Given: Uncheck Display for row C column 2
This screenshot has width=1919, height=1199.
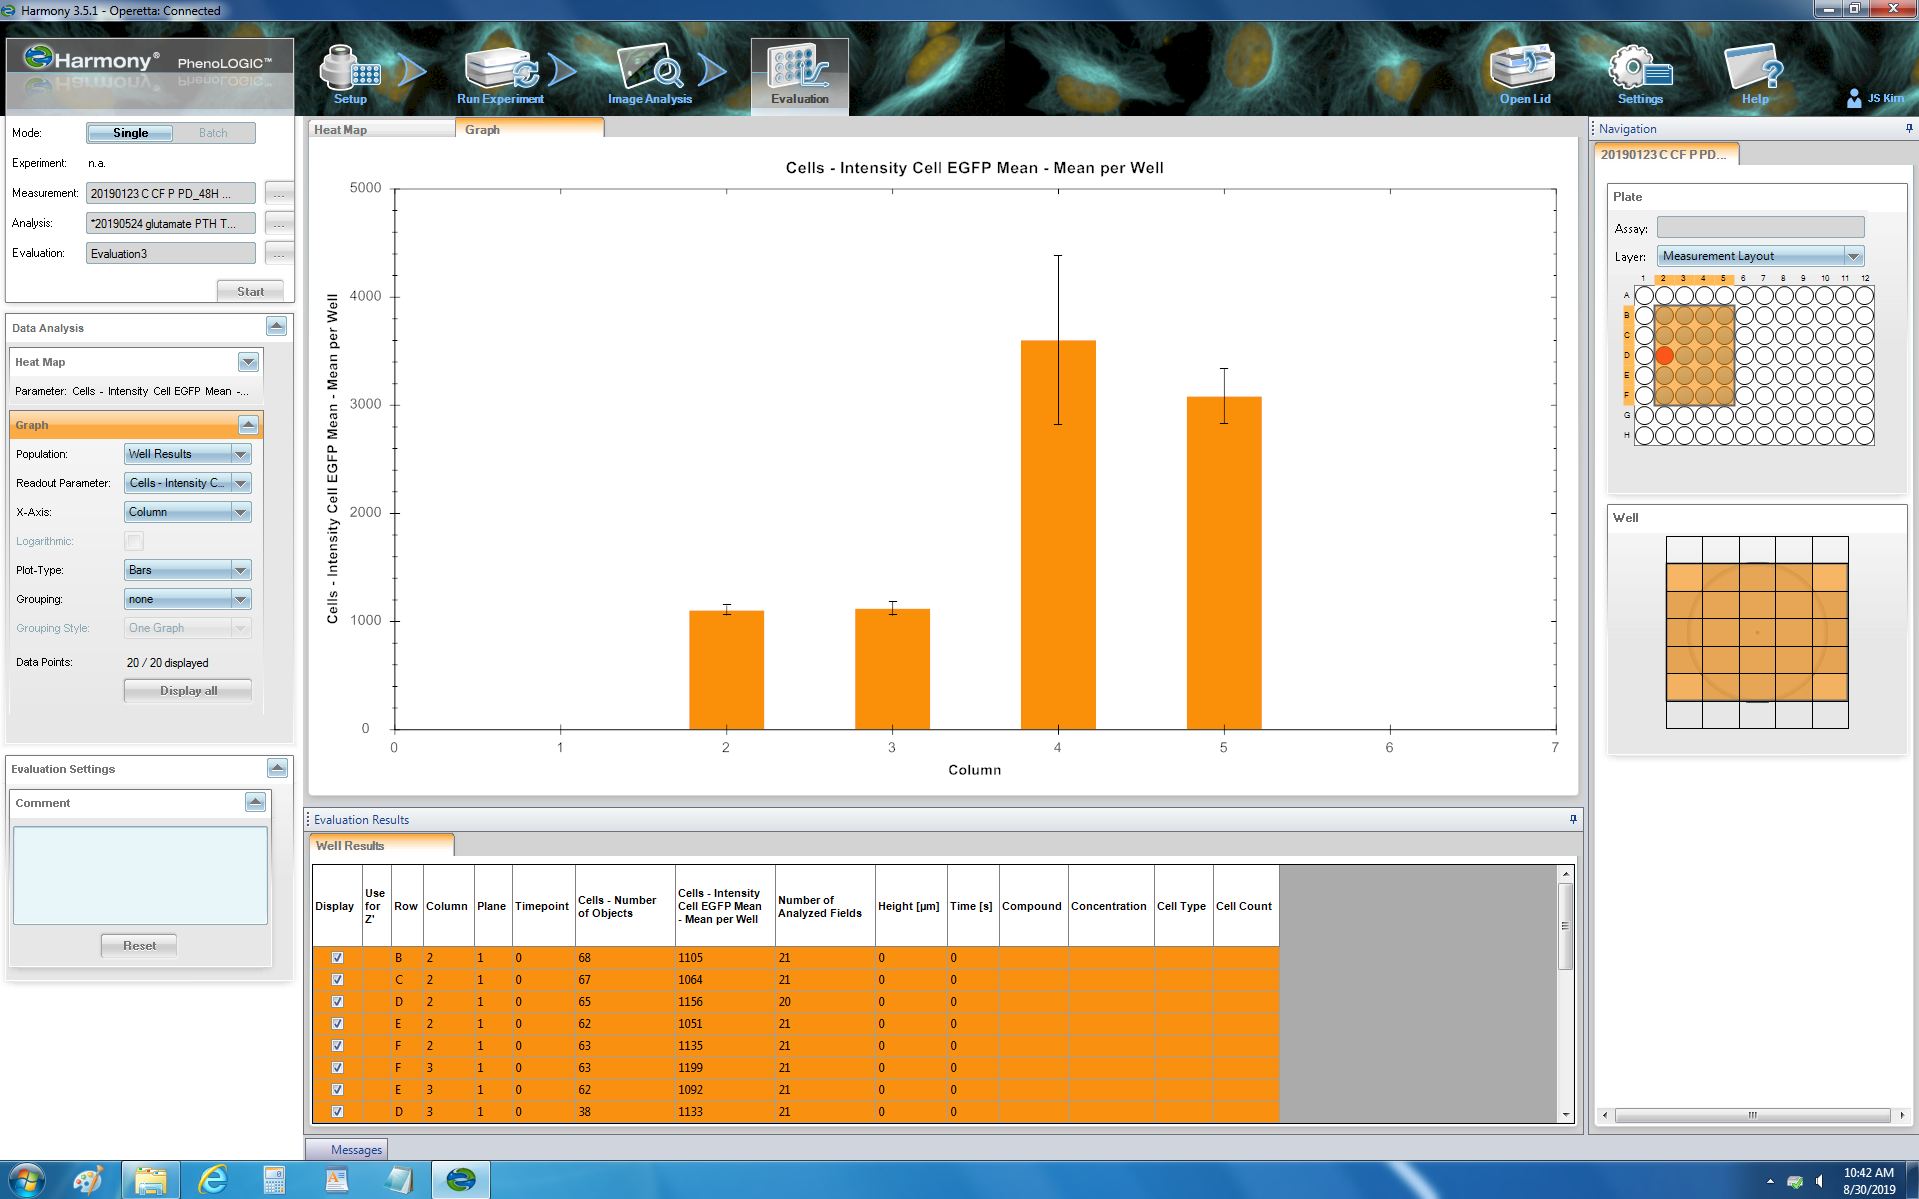Looking at the screenshot, I should [x=337, y=980].
